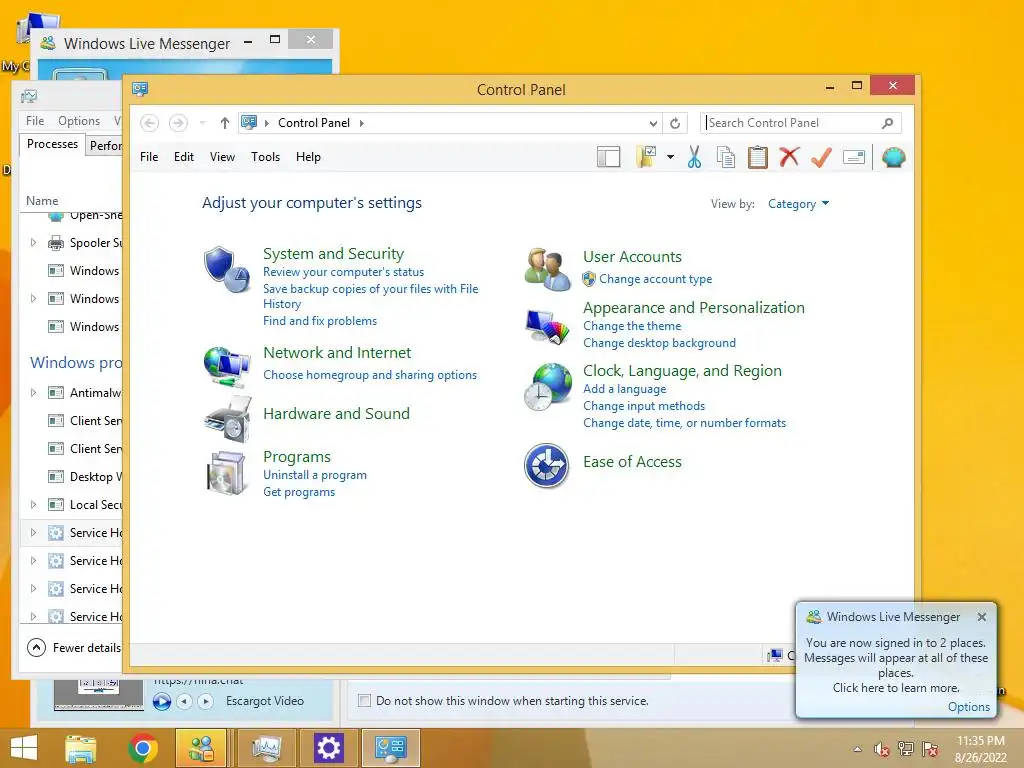Click Uninstall a program link
Viewport: 1024px width, 768px height.
click(x=315, y=475)
